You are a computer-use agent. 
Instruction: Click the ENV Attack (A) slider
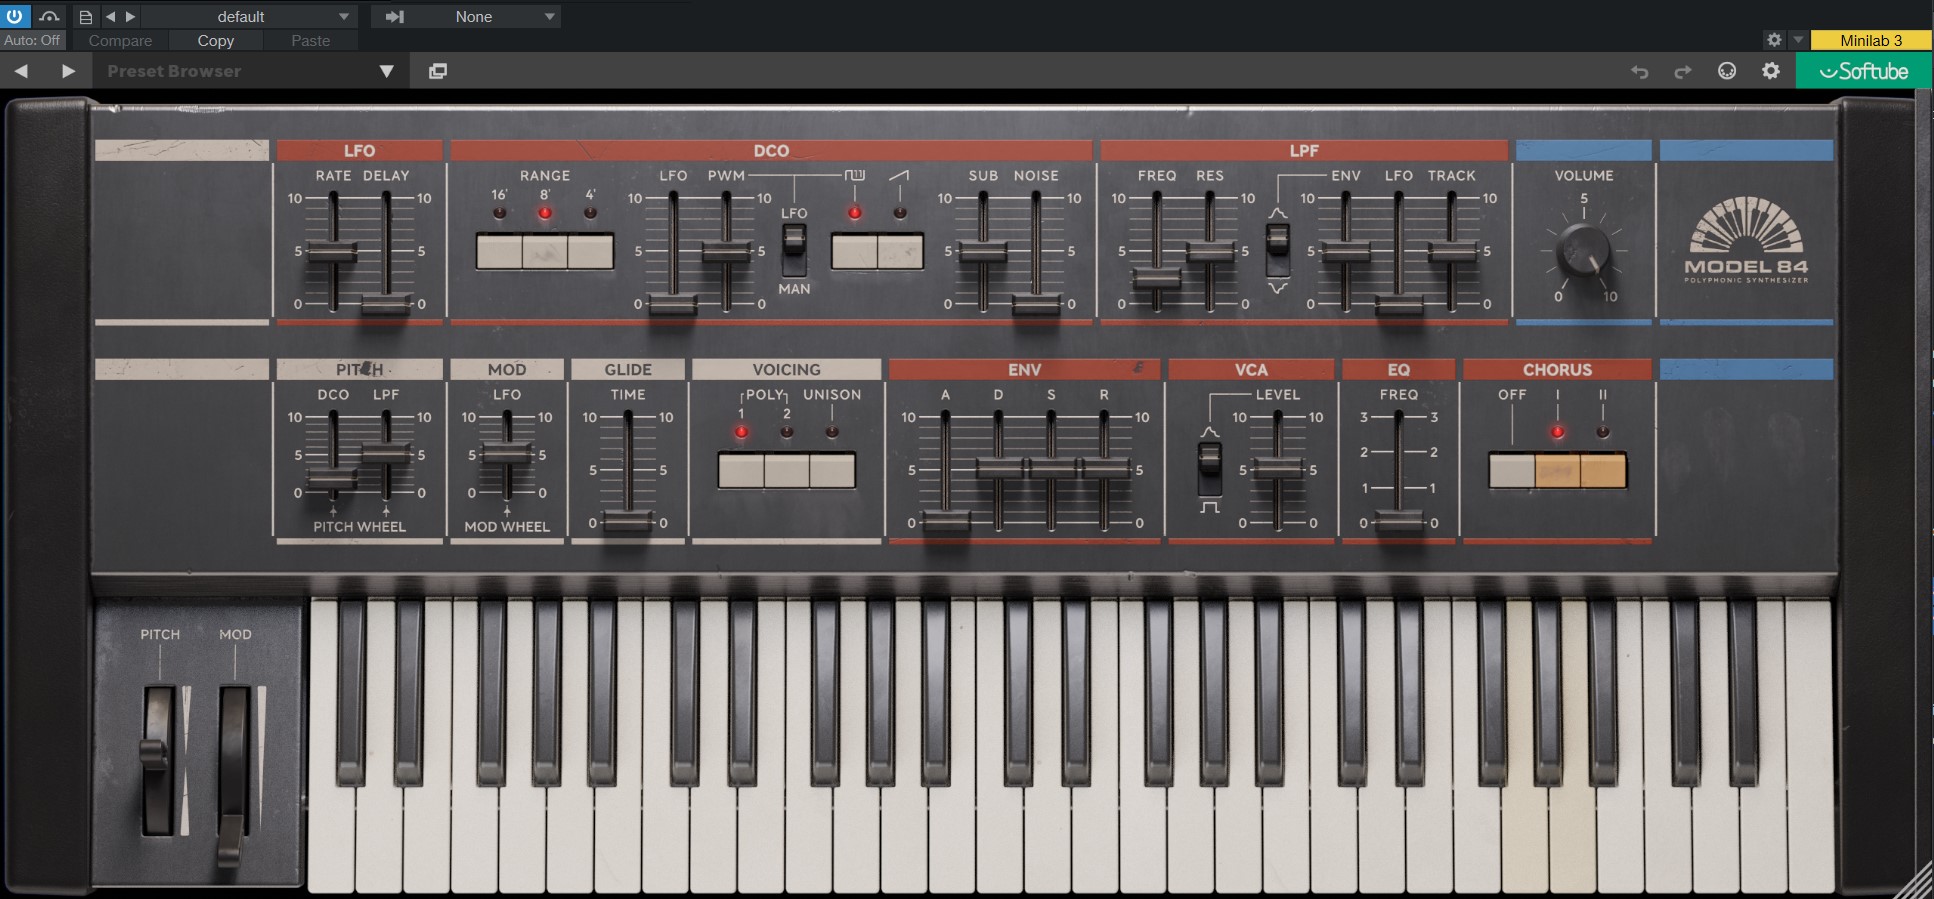point(945,521)
